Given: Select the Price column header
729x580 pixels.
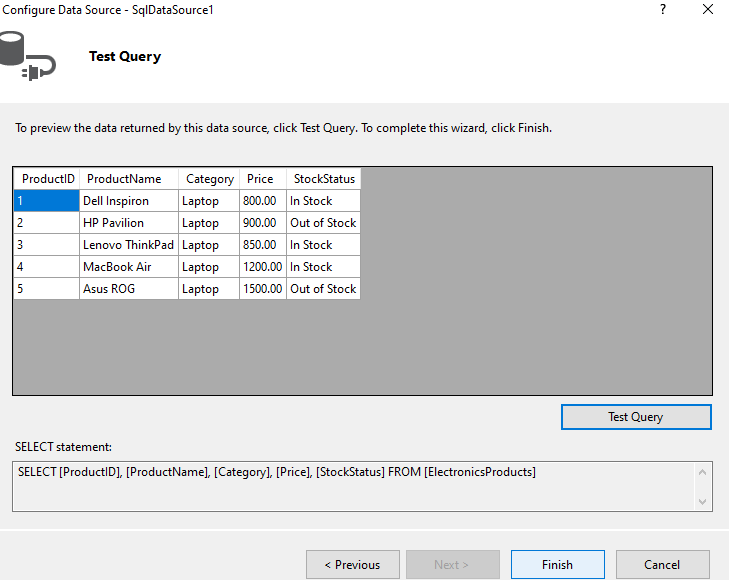Looking at the screenshot, I should (x=263, y=179).
